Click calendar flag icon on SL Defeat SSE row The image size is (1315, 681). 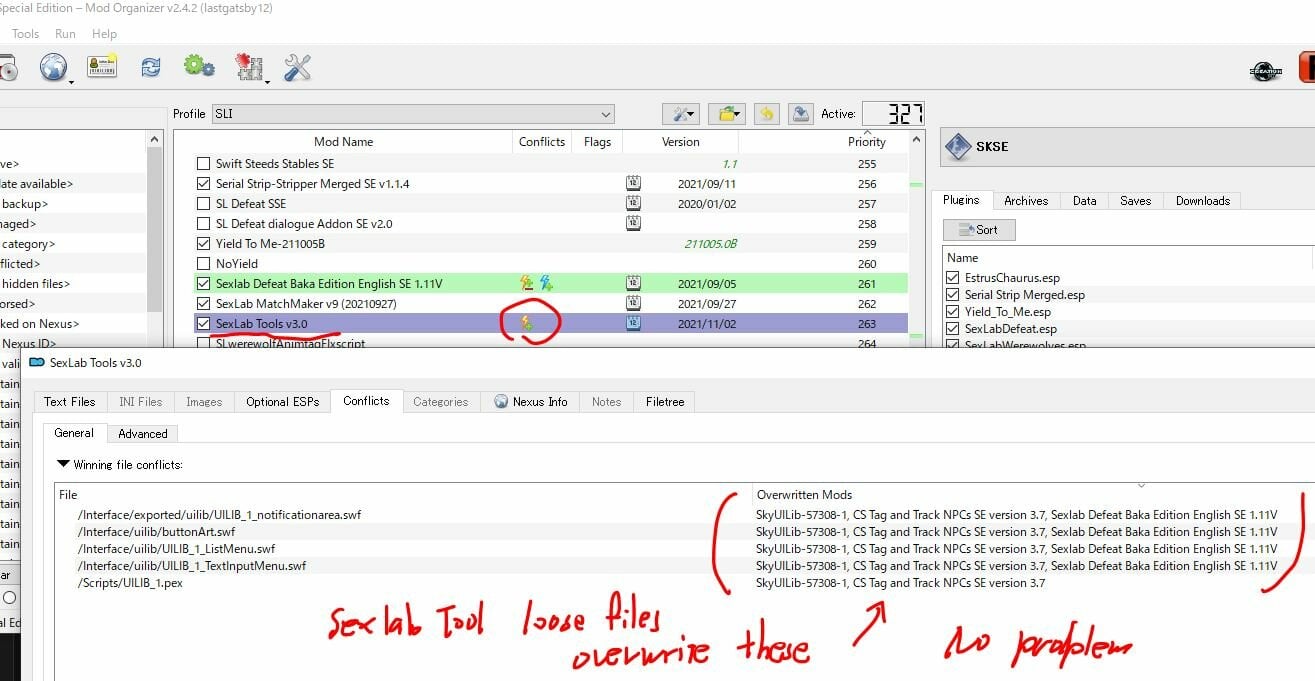(633, 203)
